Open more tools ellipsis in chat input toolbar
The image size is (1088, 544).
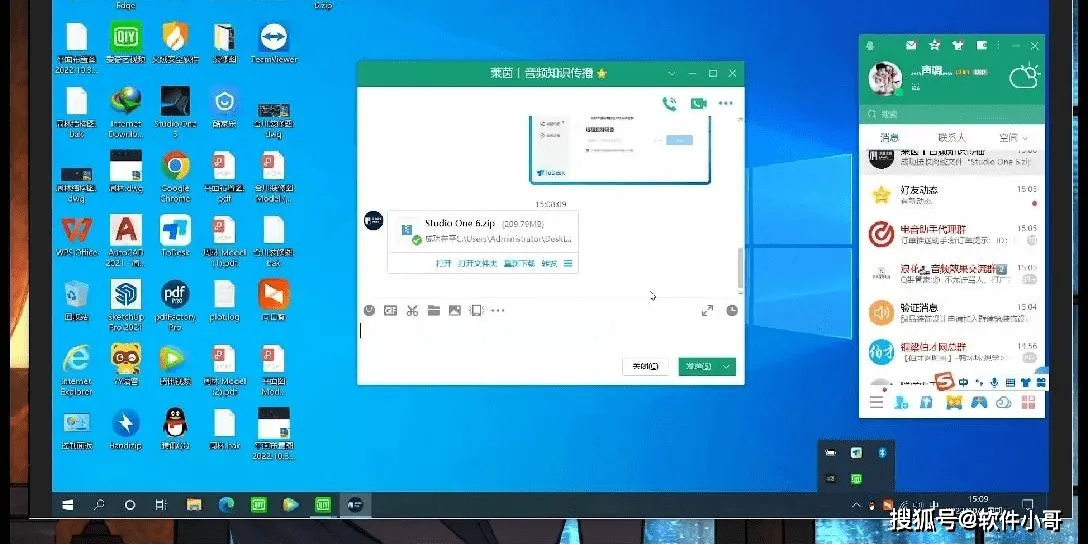point(498,311)
